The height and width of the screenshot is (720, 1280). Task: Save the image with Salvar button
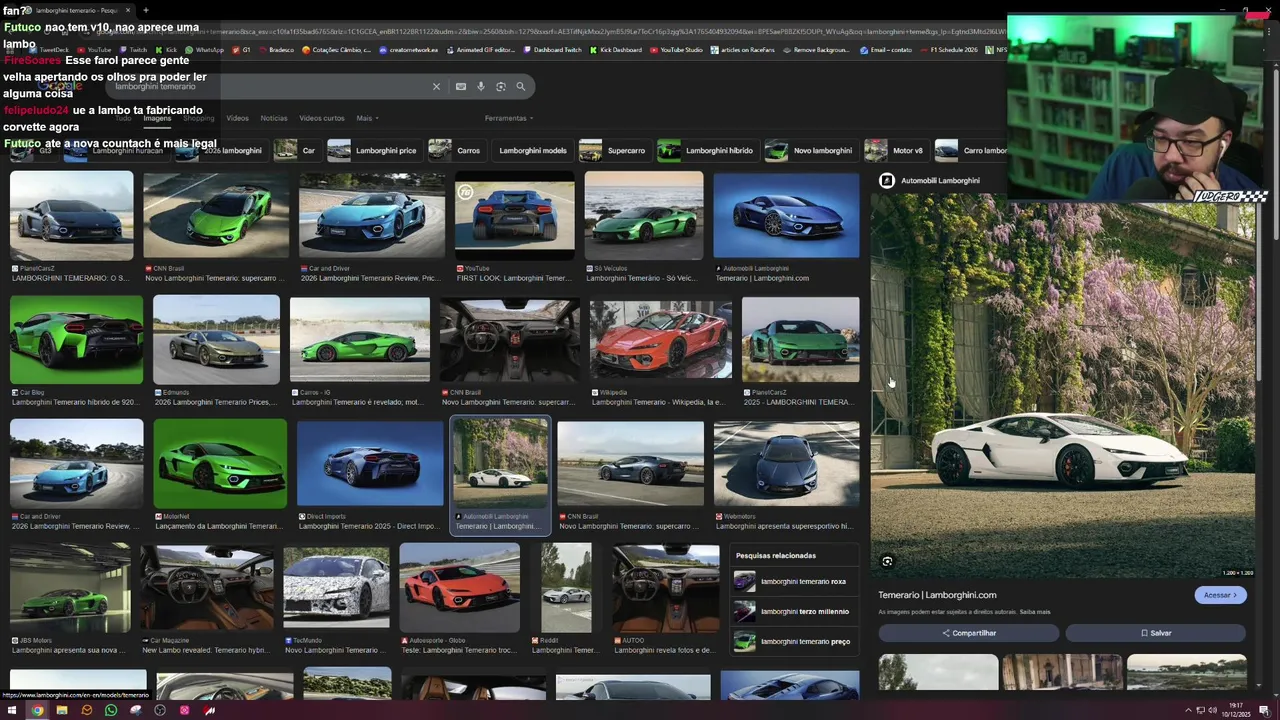1156,633
